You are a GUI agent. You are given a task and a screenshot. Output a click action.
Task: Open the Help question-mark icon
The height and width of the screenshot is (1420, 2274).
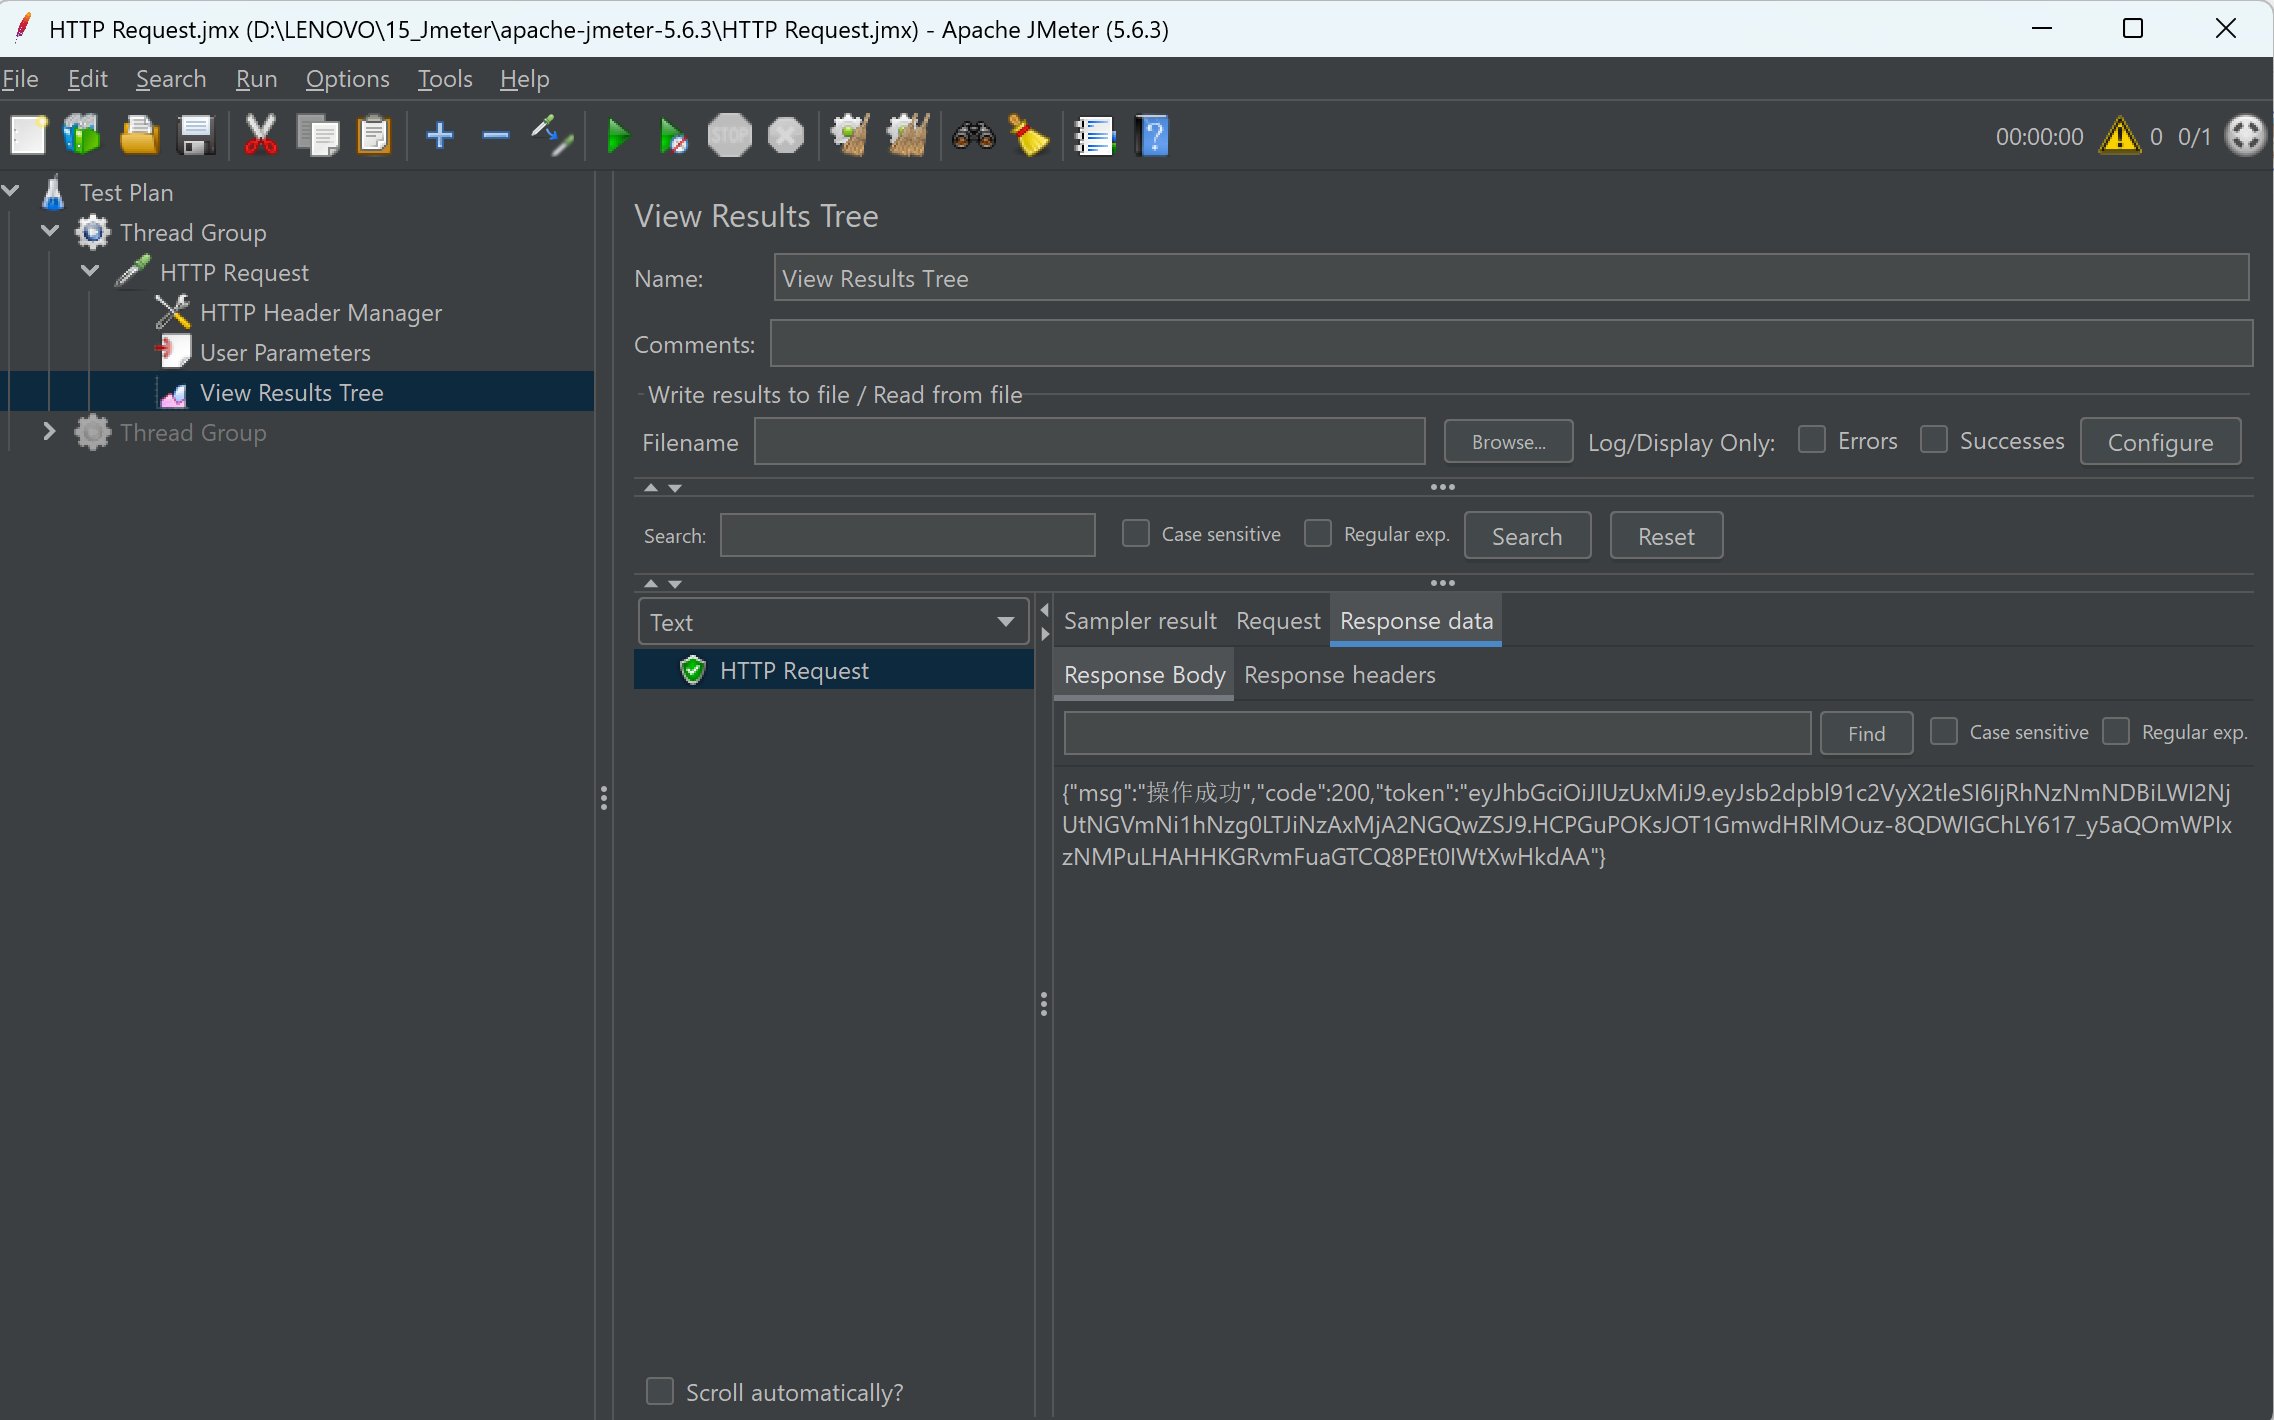click(1152, 136)
